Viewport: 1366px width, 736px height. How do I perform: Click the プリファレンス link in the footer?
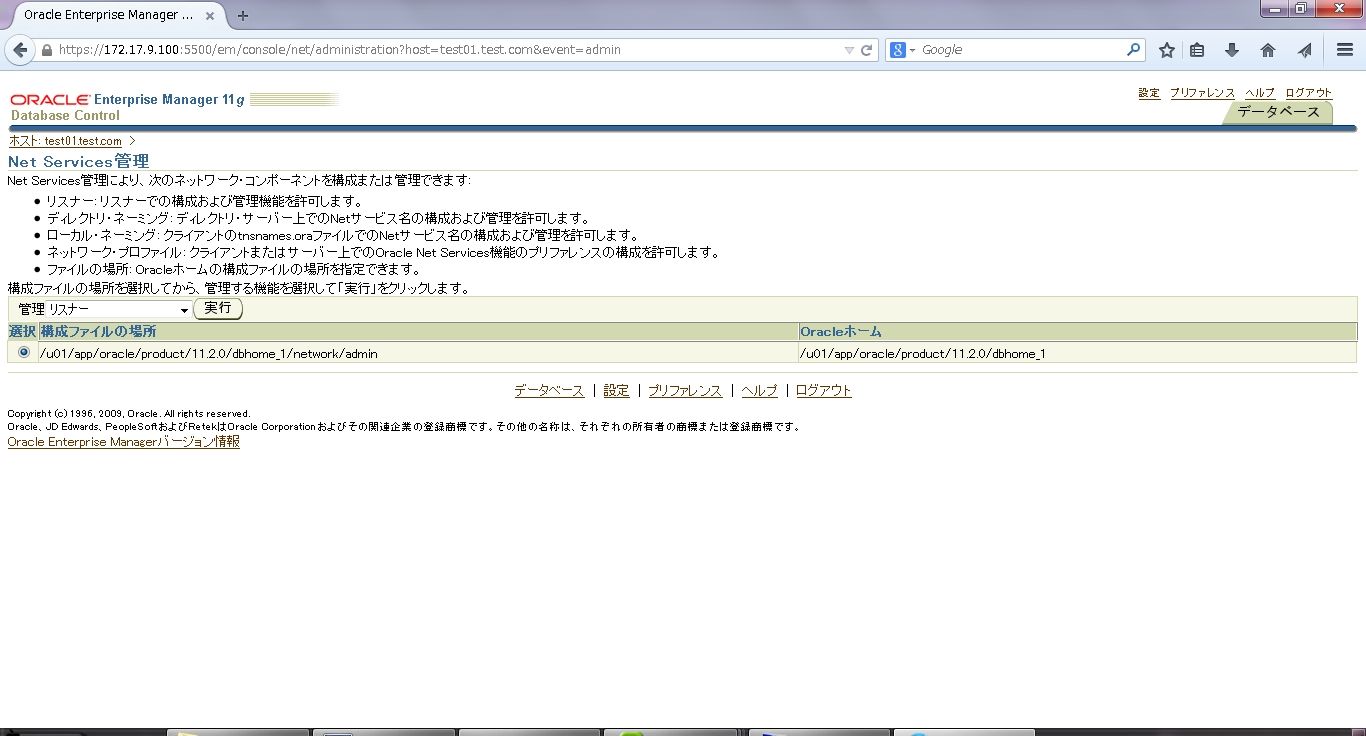click(x=685, y=391)
